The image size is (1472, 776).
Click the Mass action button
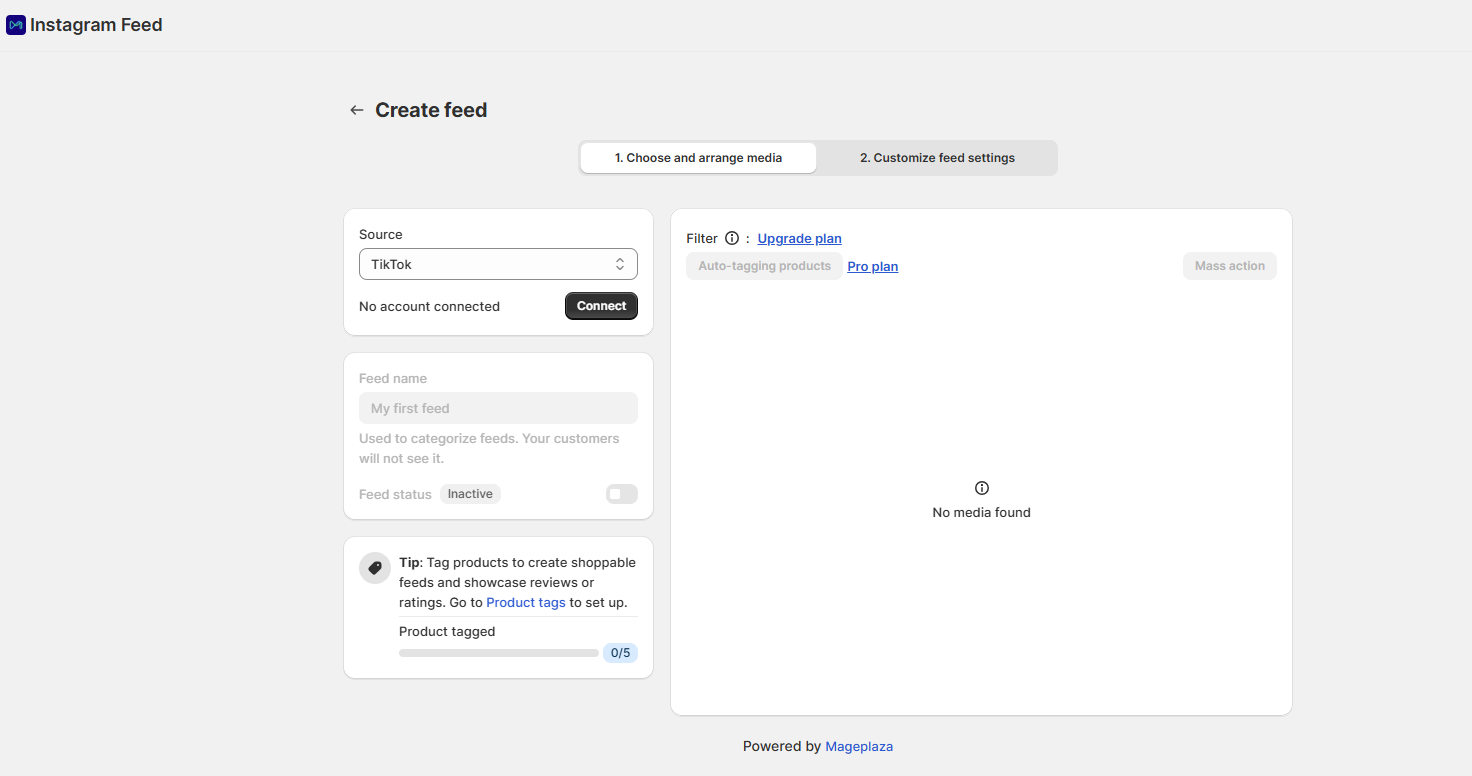coord(1230,266)
